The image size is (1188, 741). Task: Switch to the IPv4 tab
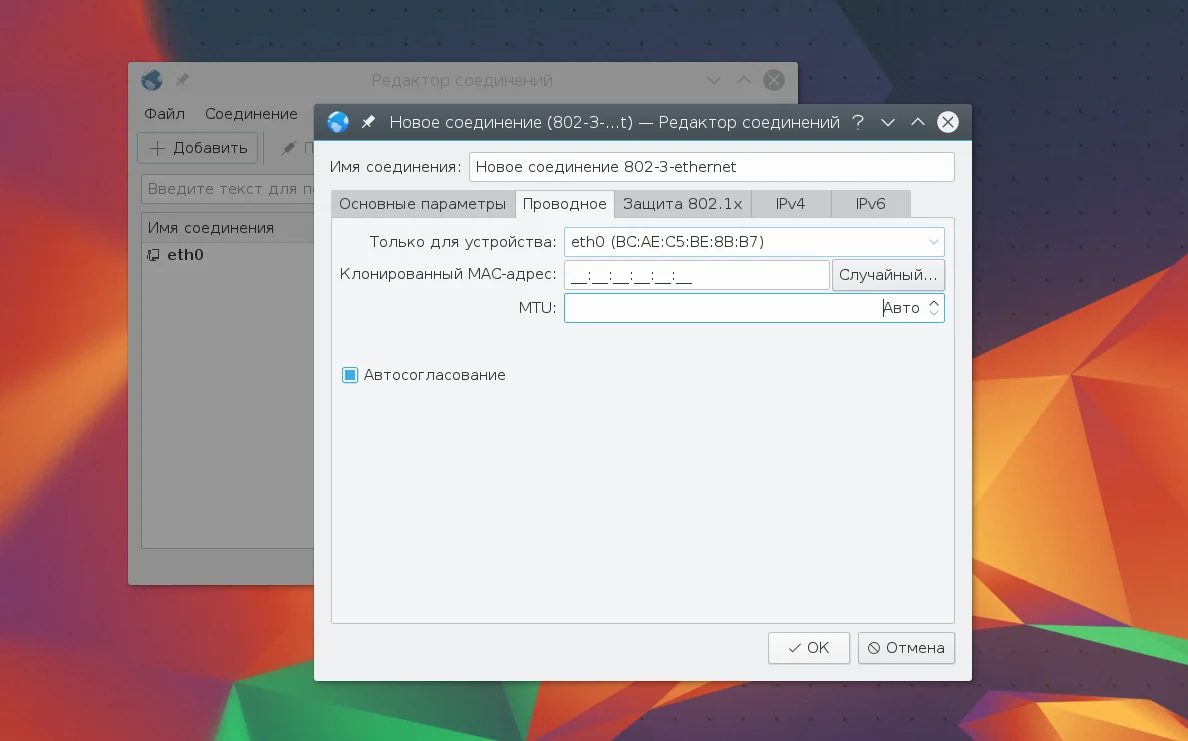[790, 204]
